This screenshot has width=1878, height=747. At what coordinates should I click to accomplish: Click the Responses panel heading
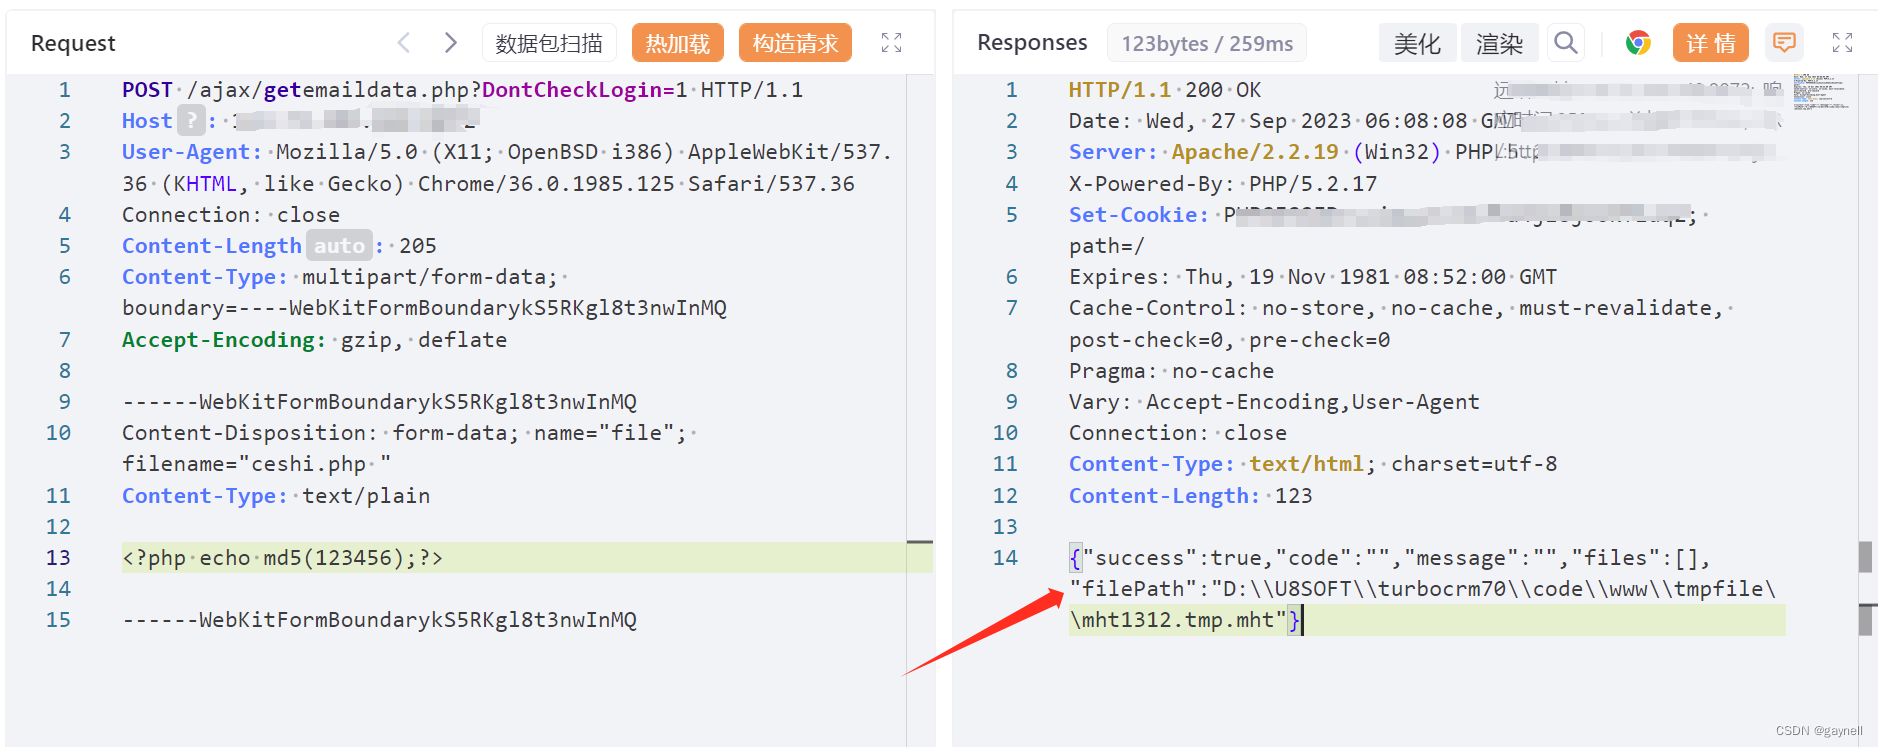(1032, 42)
